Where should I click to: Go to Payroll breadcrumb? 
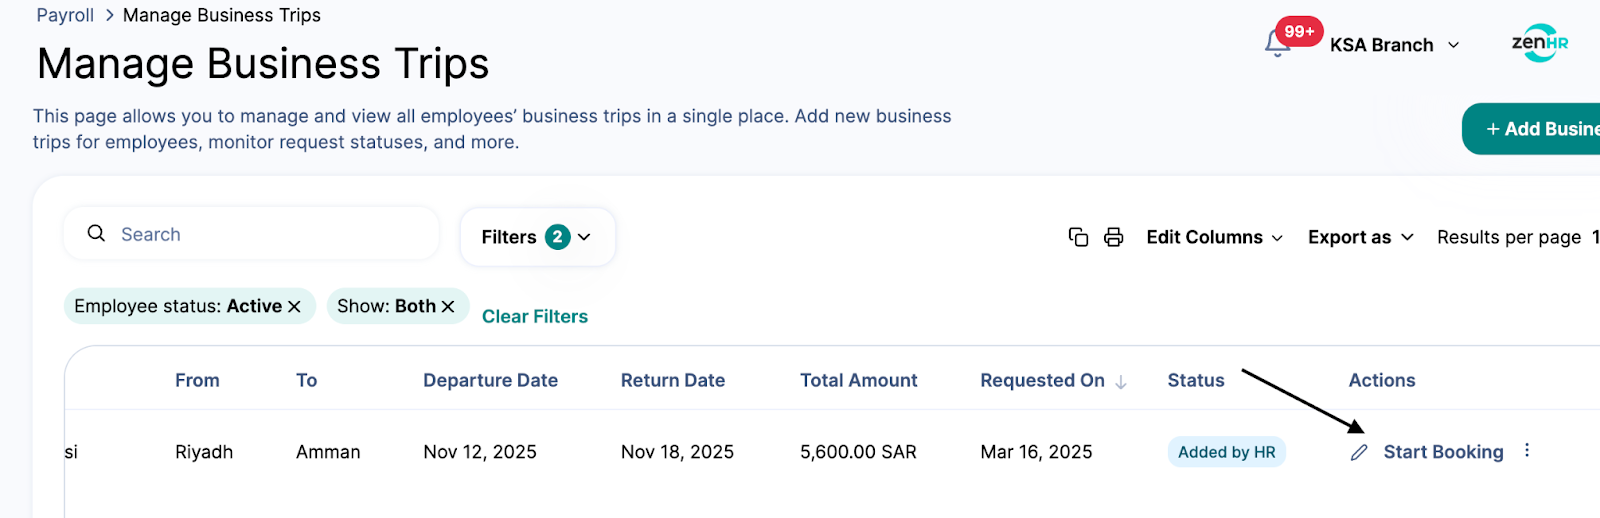(x=65, y=15)
